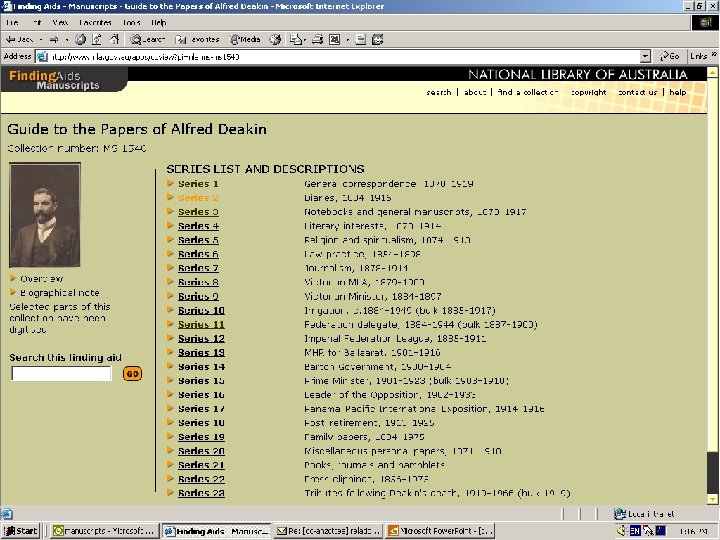Open the Search toolbar button
The width and height of the screenshot is (720, 540).
click(147, 39)
